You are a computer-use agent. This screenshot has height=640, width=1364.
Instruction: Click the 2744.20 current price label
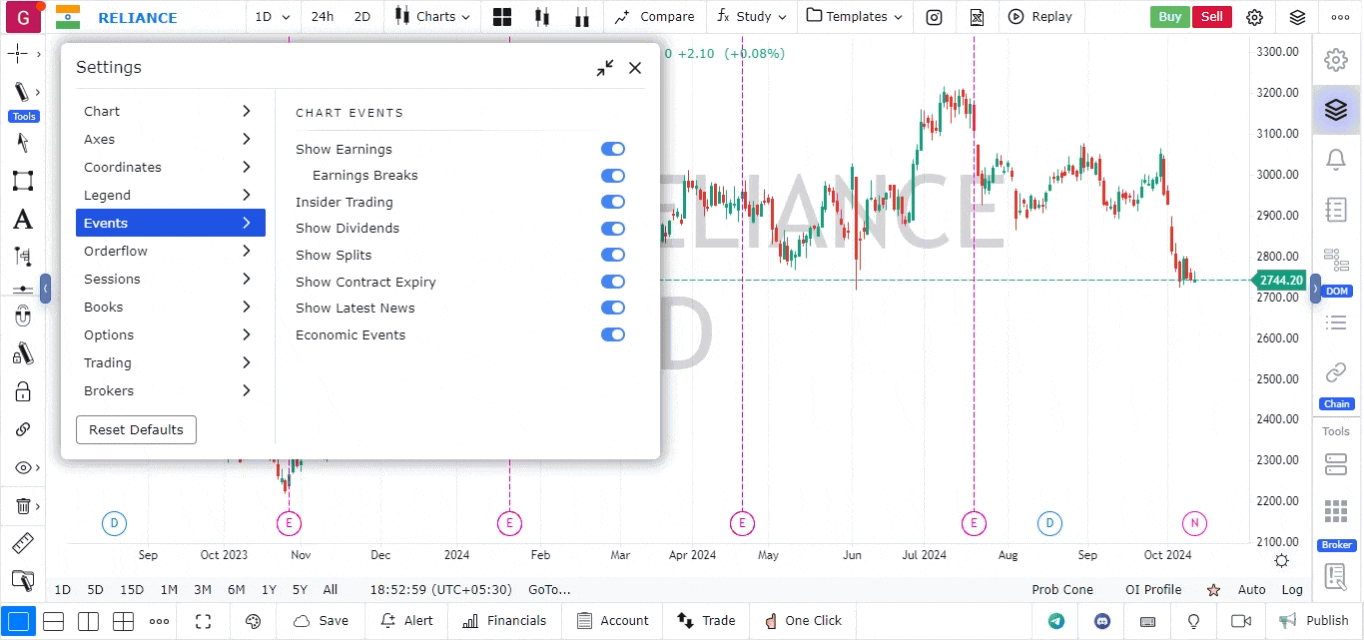1280,281
